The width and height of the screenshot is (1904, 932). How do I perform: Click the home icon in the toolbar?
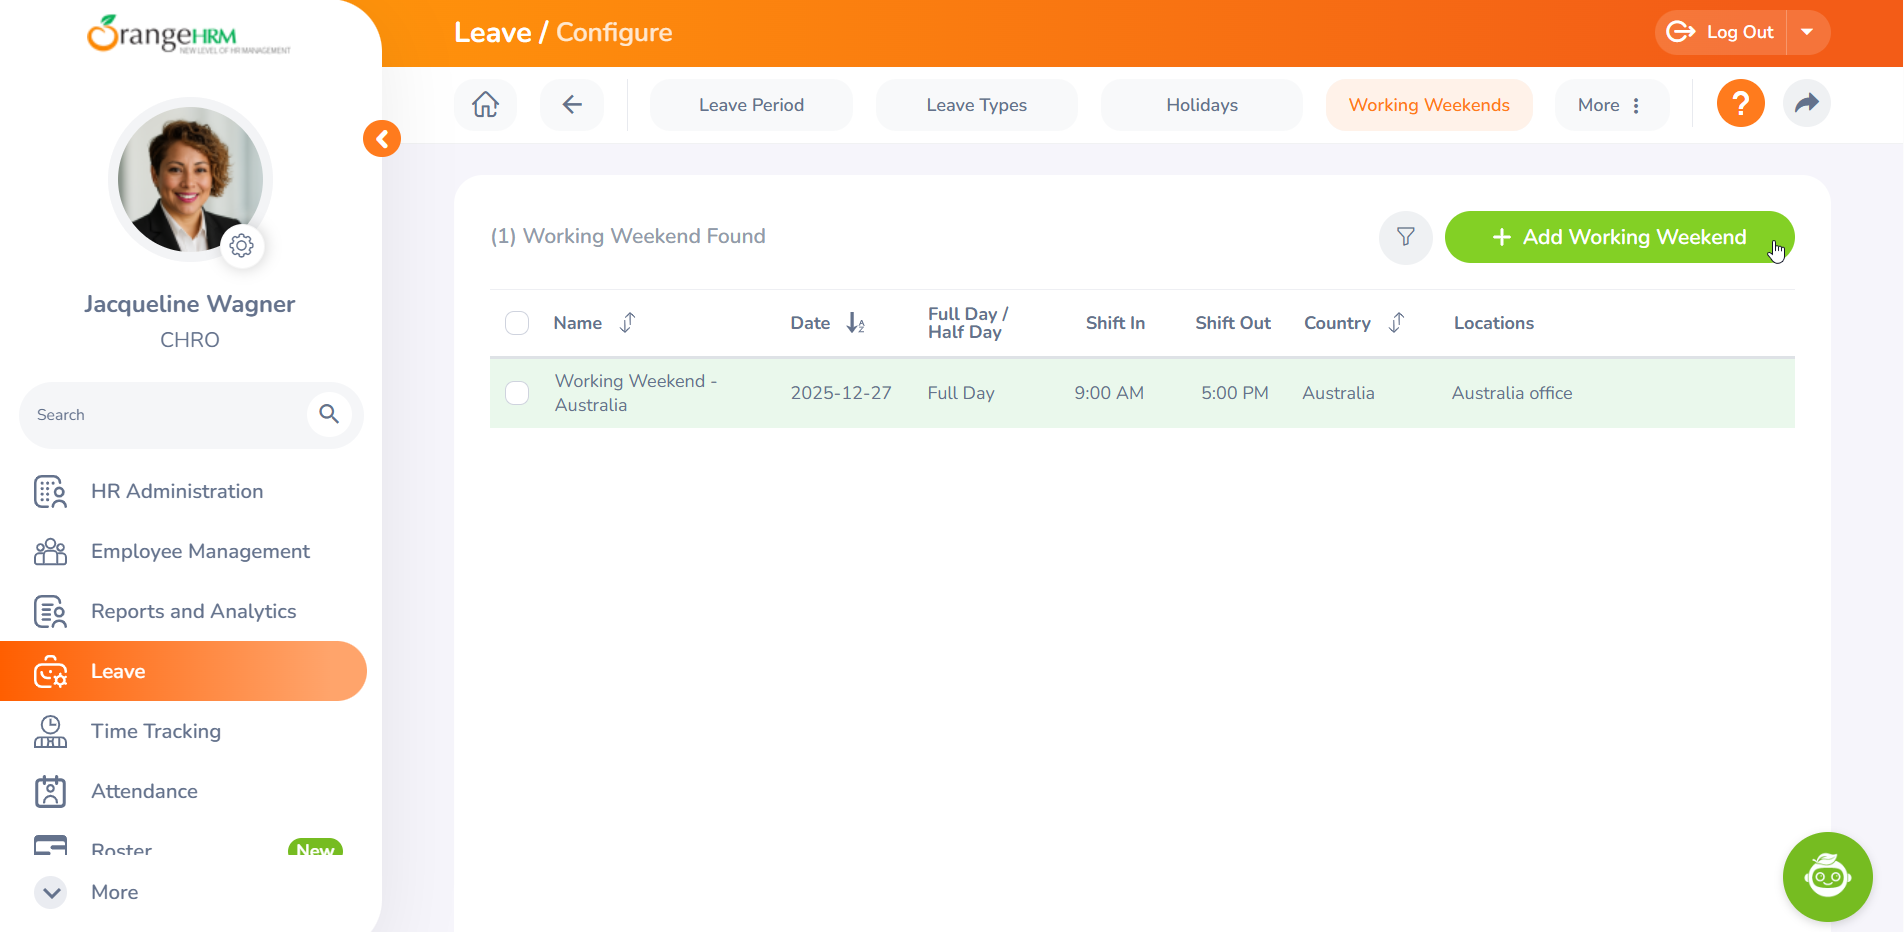tap(485, 105)
